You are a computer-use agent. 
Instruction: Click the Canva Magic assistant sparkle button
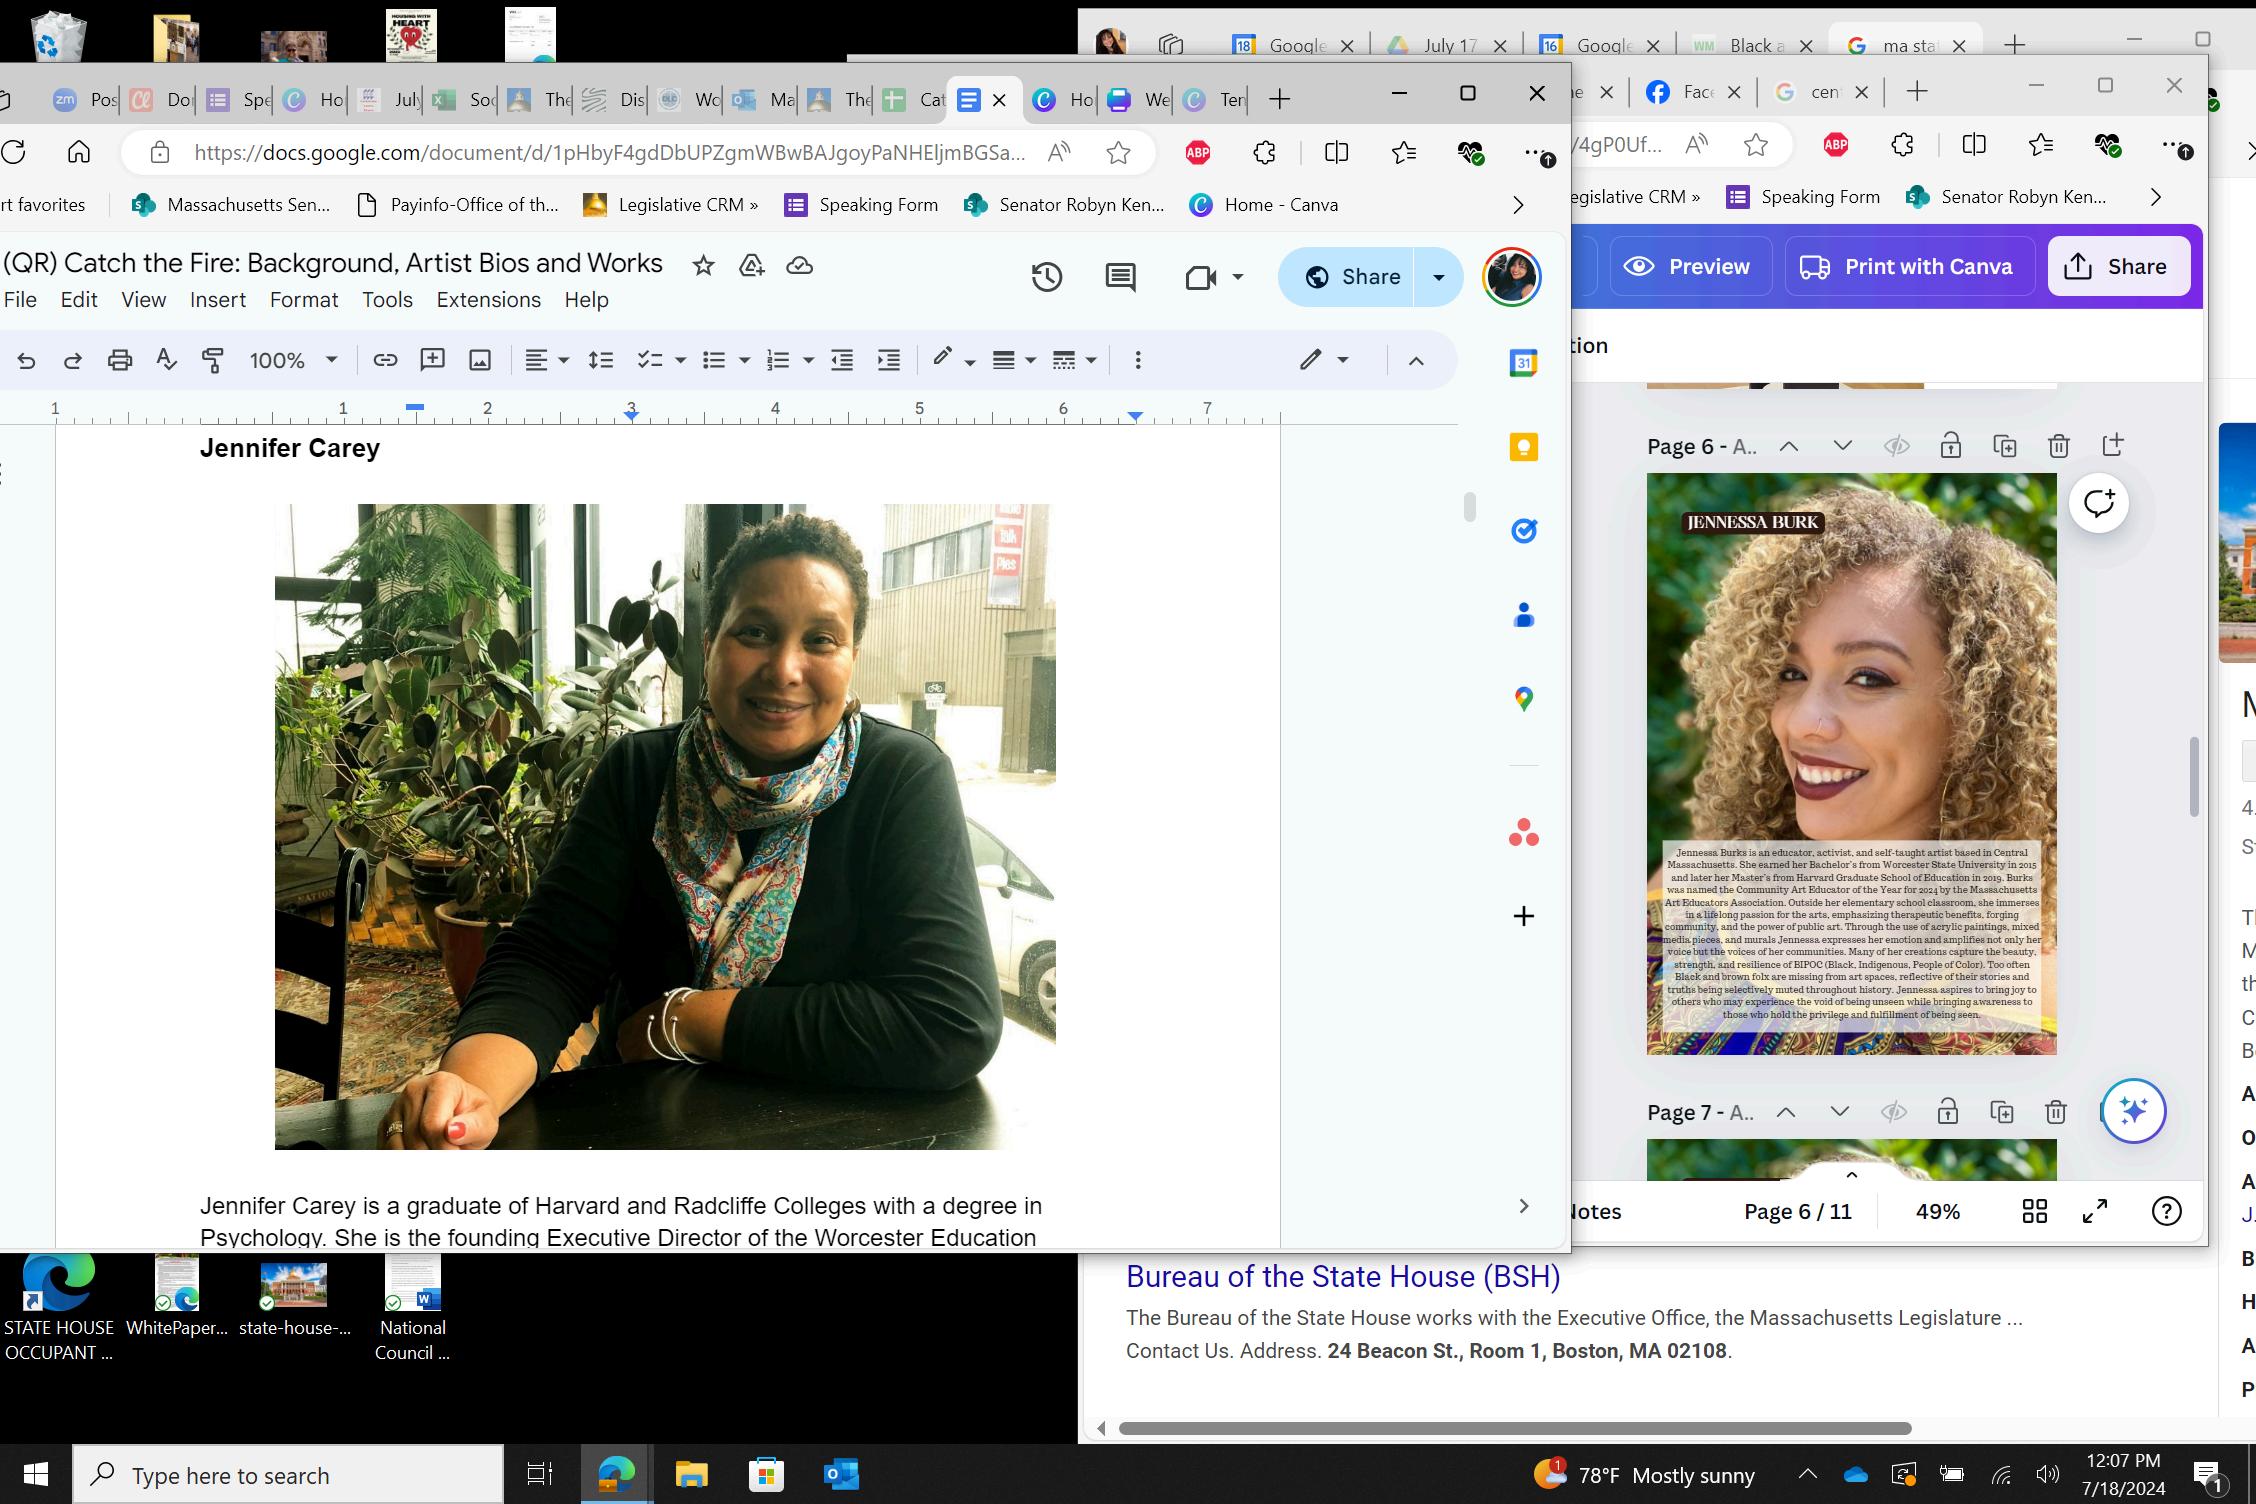[2133, 1111]
